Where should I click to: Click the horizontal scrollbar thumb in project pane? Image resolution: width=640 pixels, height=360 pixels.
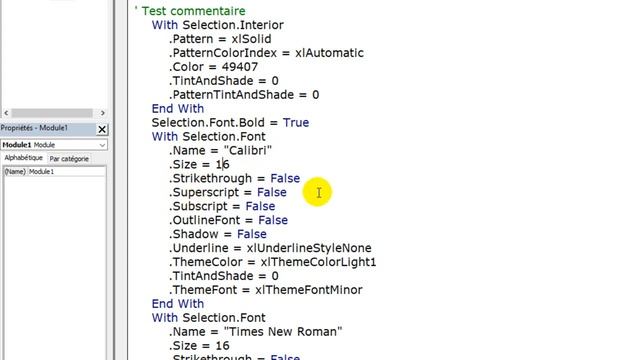click(52, 113)
